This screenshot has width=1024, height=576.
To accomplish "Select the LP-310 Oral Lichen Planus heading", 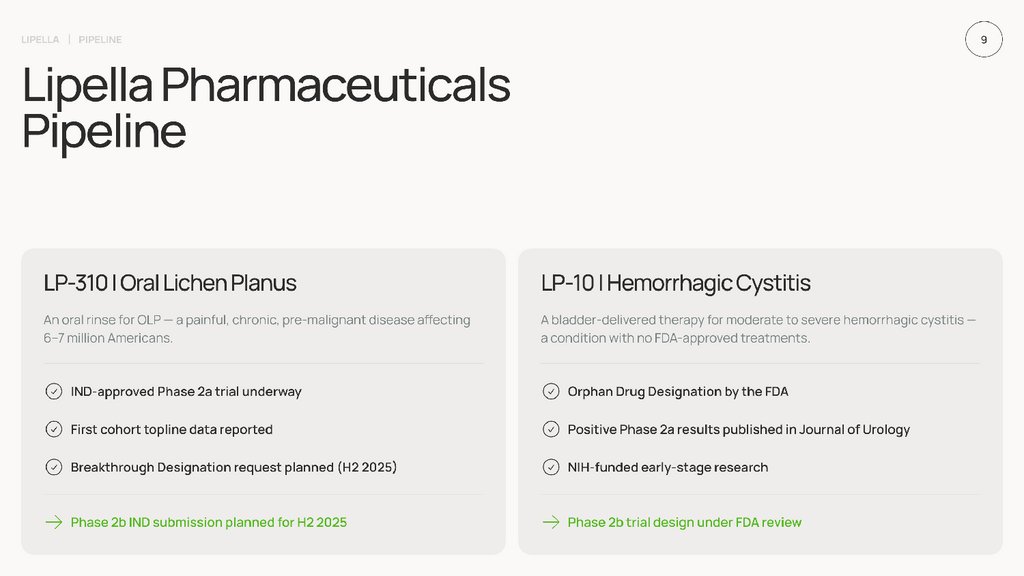I will pyautogui.click(x=170, y=283).
